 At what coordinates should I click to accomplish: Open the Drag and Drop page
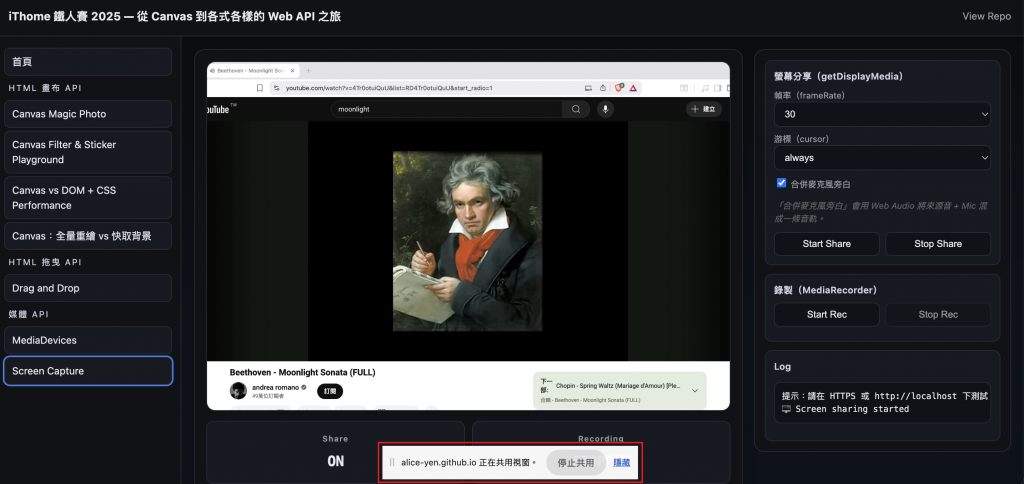88,288
